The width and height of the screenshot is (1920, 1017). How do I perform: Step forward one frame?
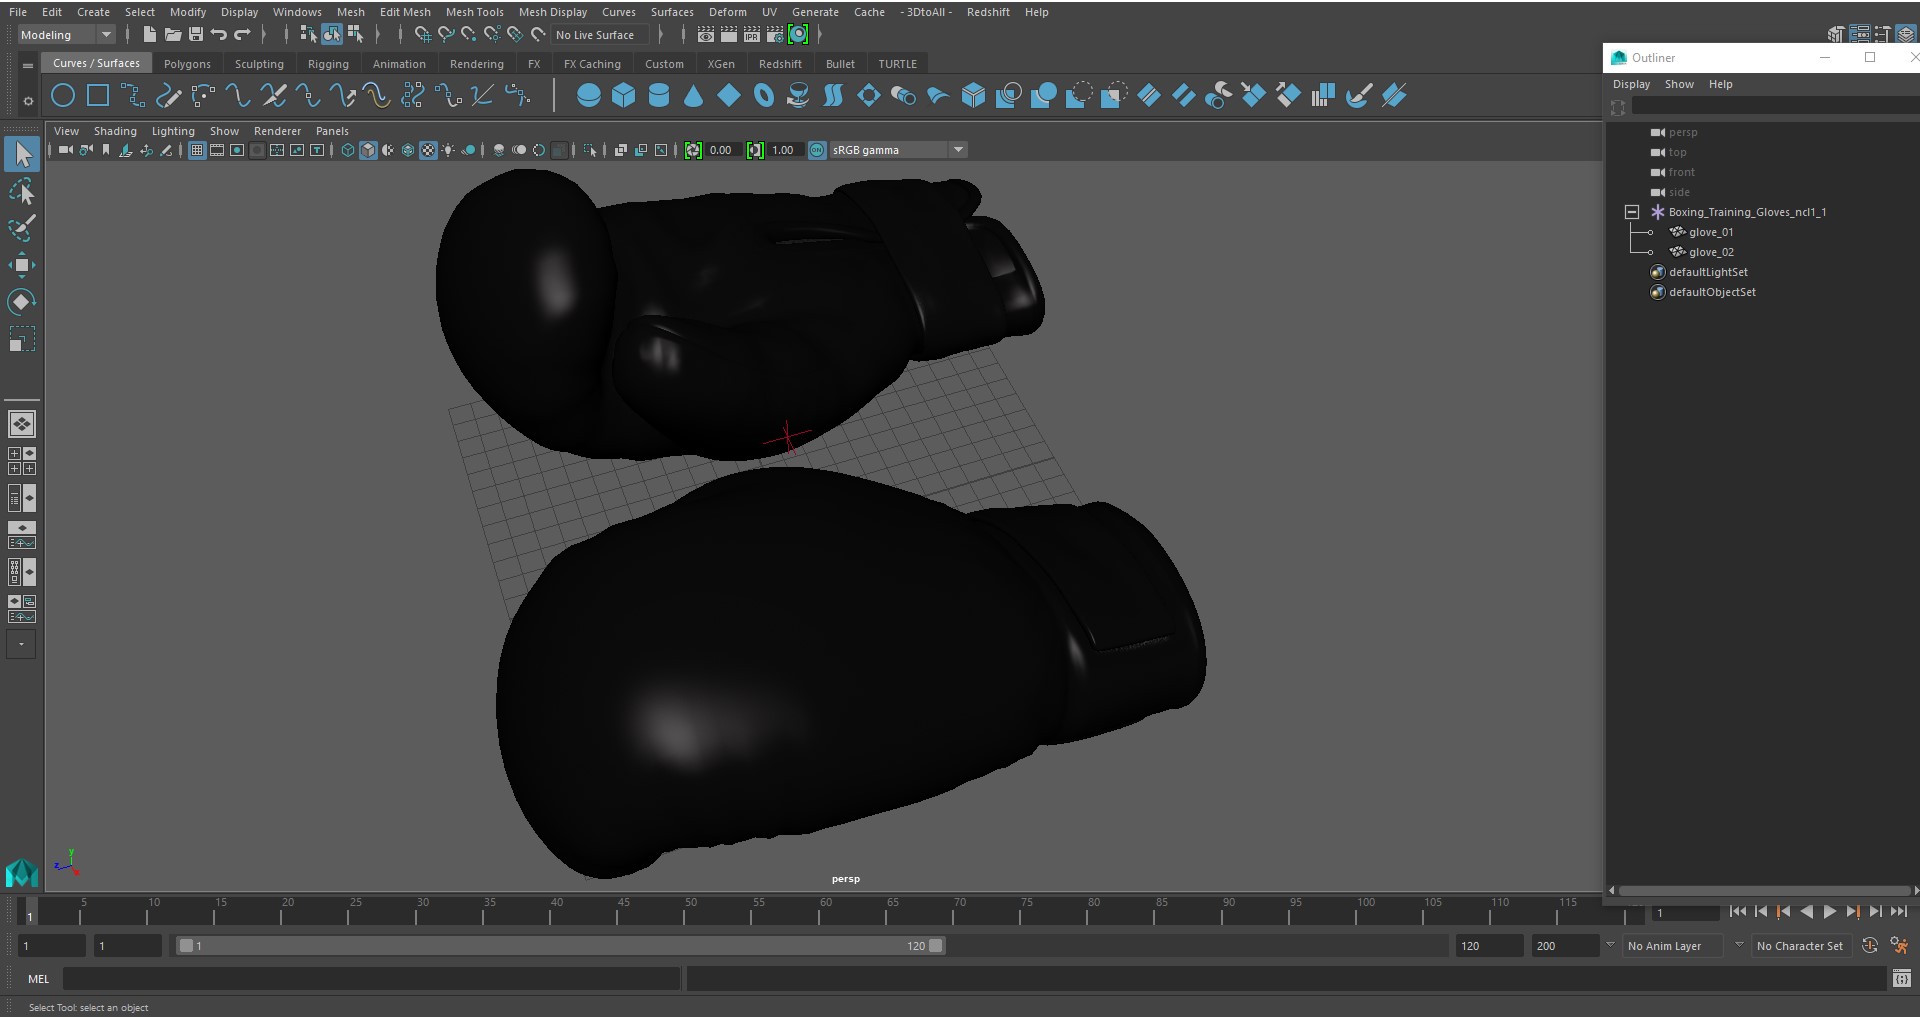1876,912
